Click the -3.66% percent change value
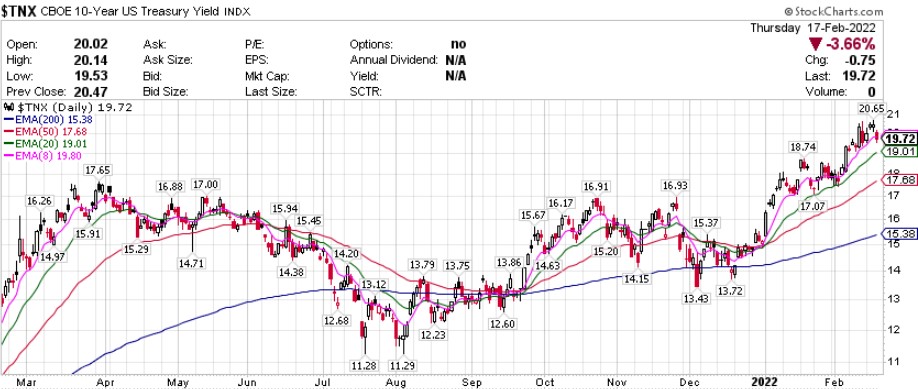The height and width of the screenshot is (389, 918). coord(851,44)
